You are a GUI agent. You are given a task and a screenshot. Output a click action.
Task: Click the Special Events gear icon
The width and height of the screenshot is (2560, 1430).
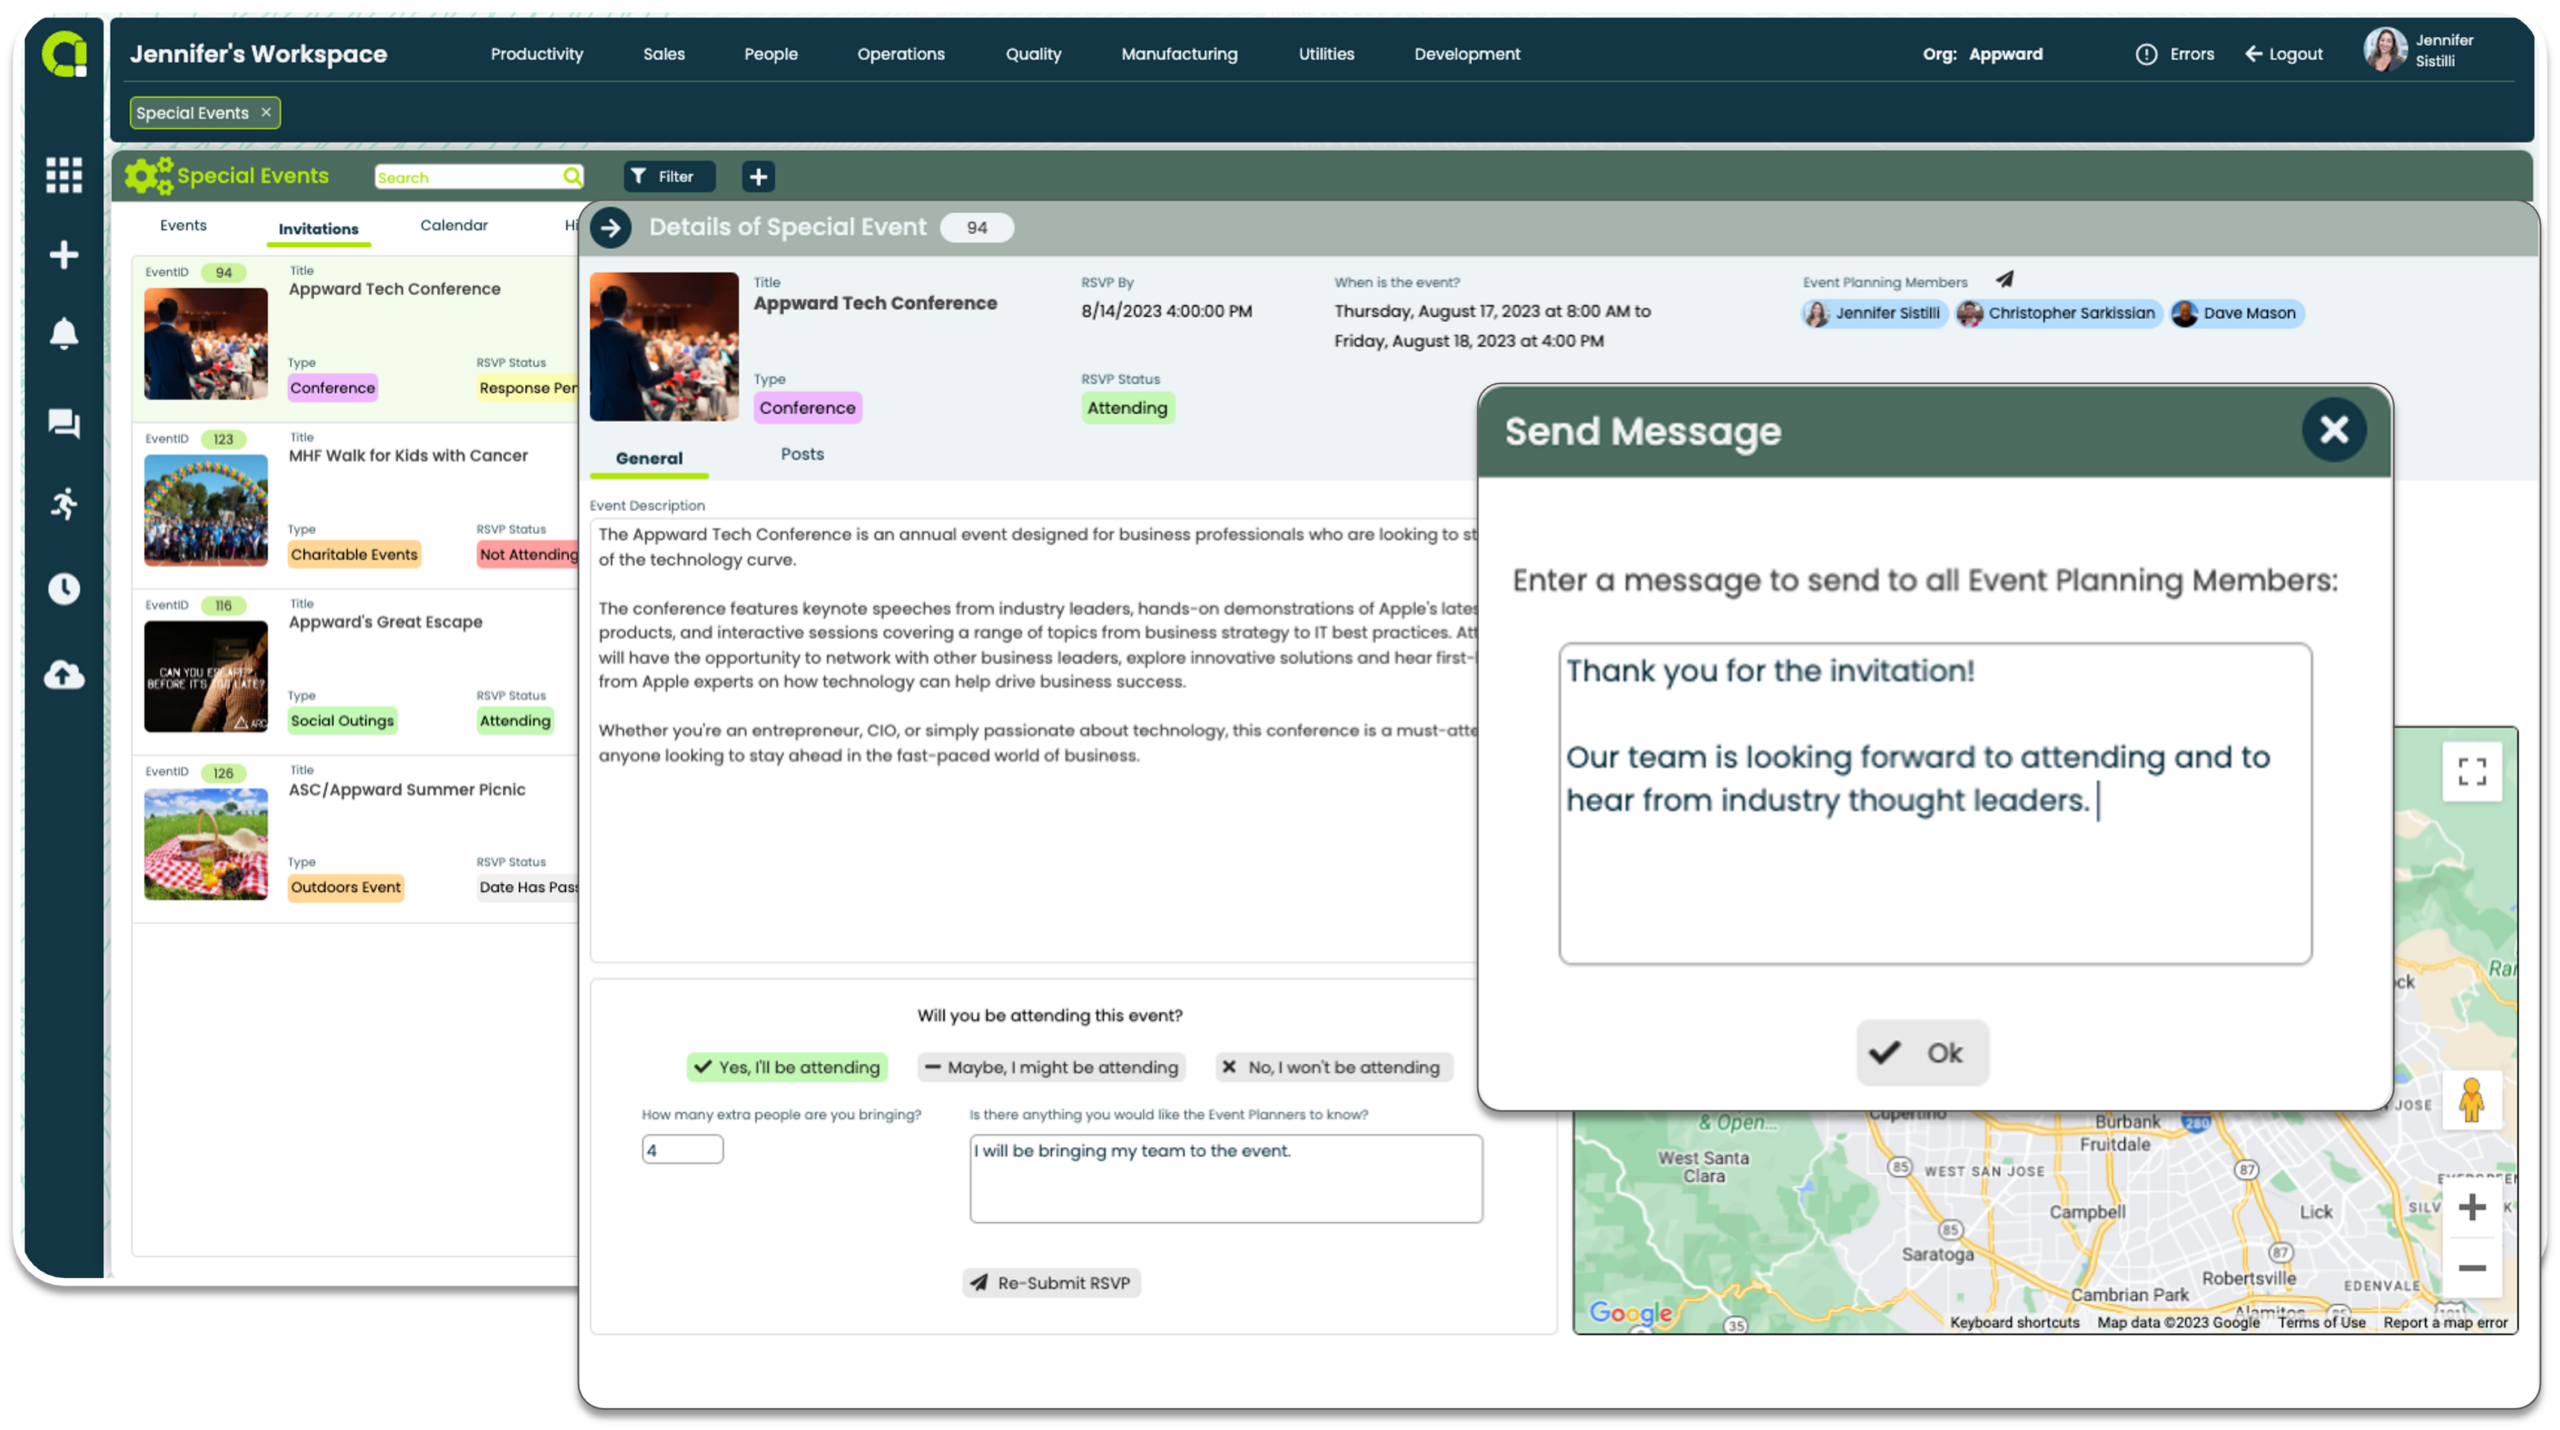148,176
